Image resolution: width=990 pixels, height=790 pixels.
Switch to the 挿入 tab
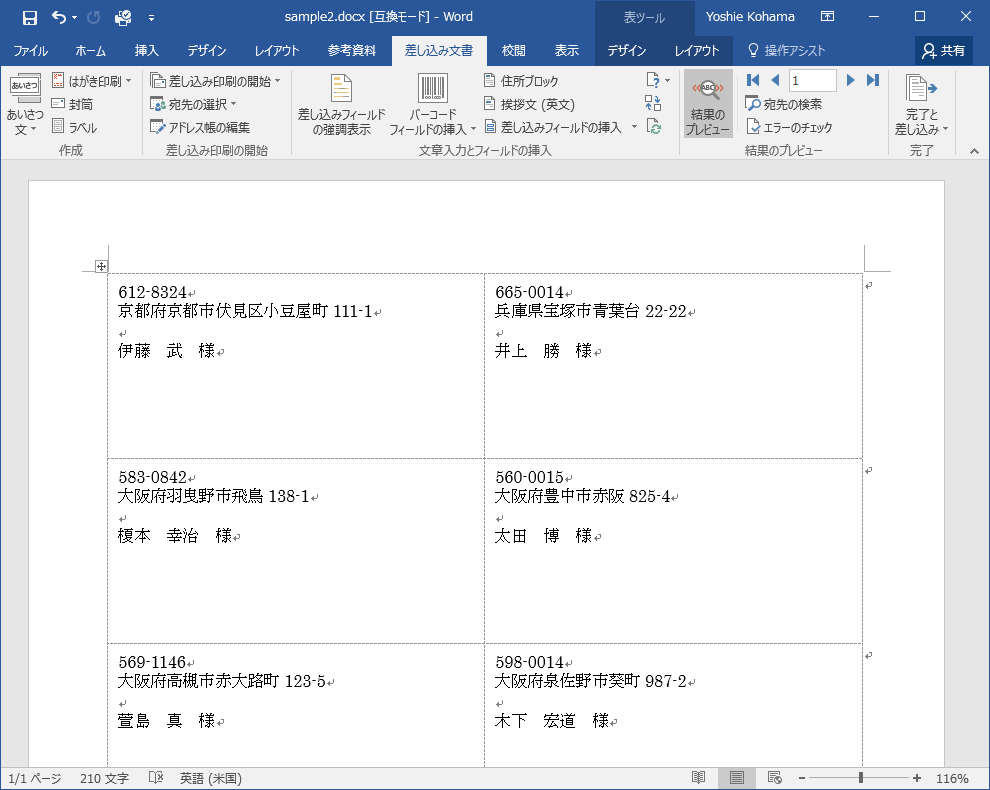coord(146,51)
